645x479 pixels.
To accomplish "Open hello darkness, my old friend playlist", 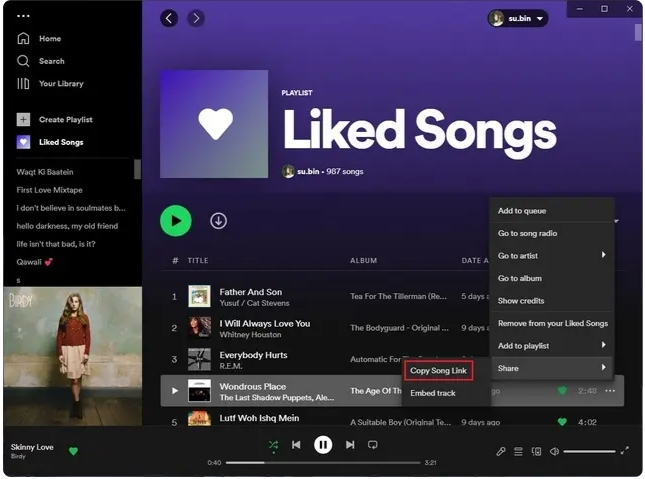I will click(x=67, y=226).
